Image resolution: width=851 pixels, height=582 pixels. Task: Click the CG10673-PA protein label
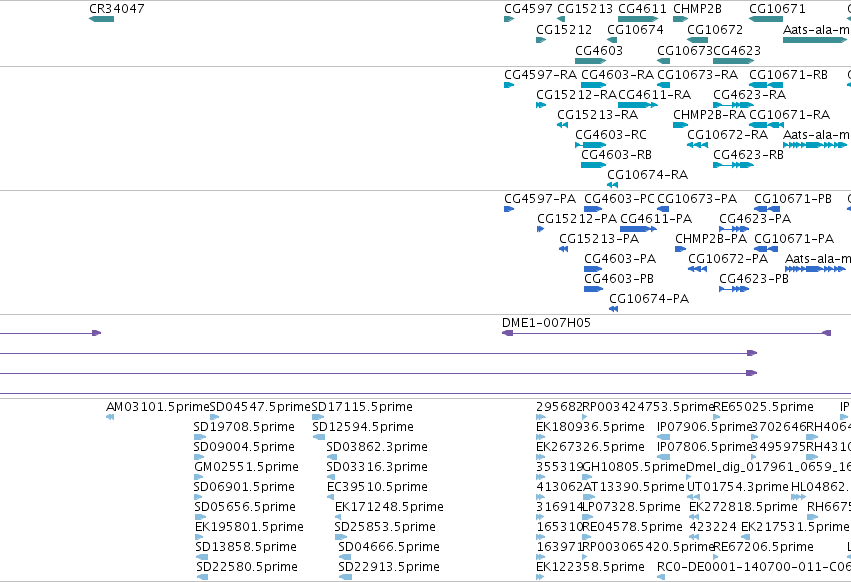coord(697,199)
